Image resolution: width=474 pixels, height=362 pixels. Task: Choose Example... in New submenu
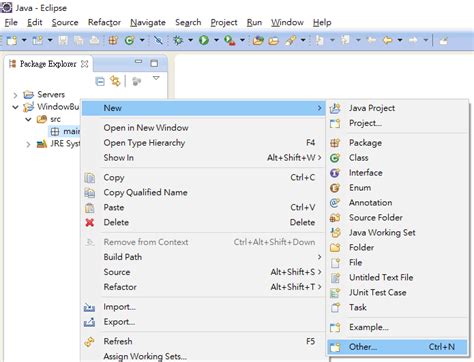point(397,327)
